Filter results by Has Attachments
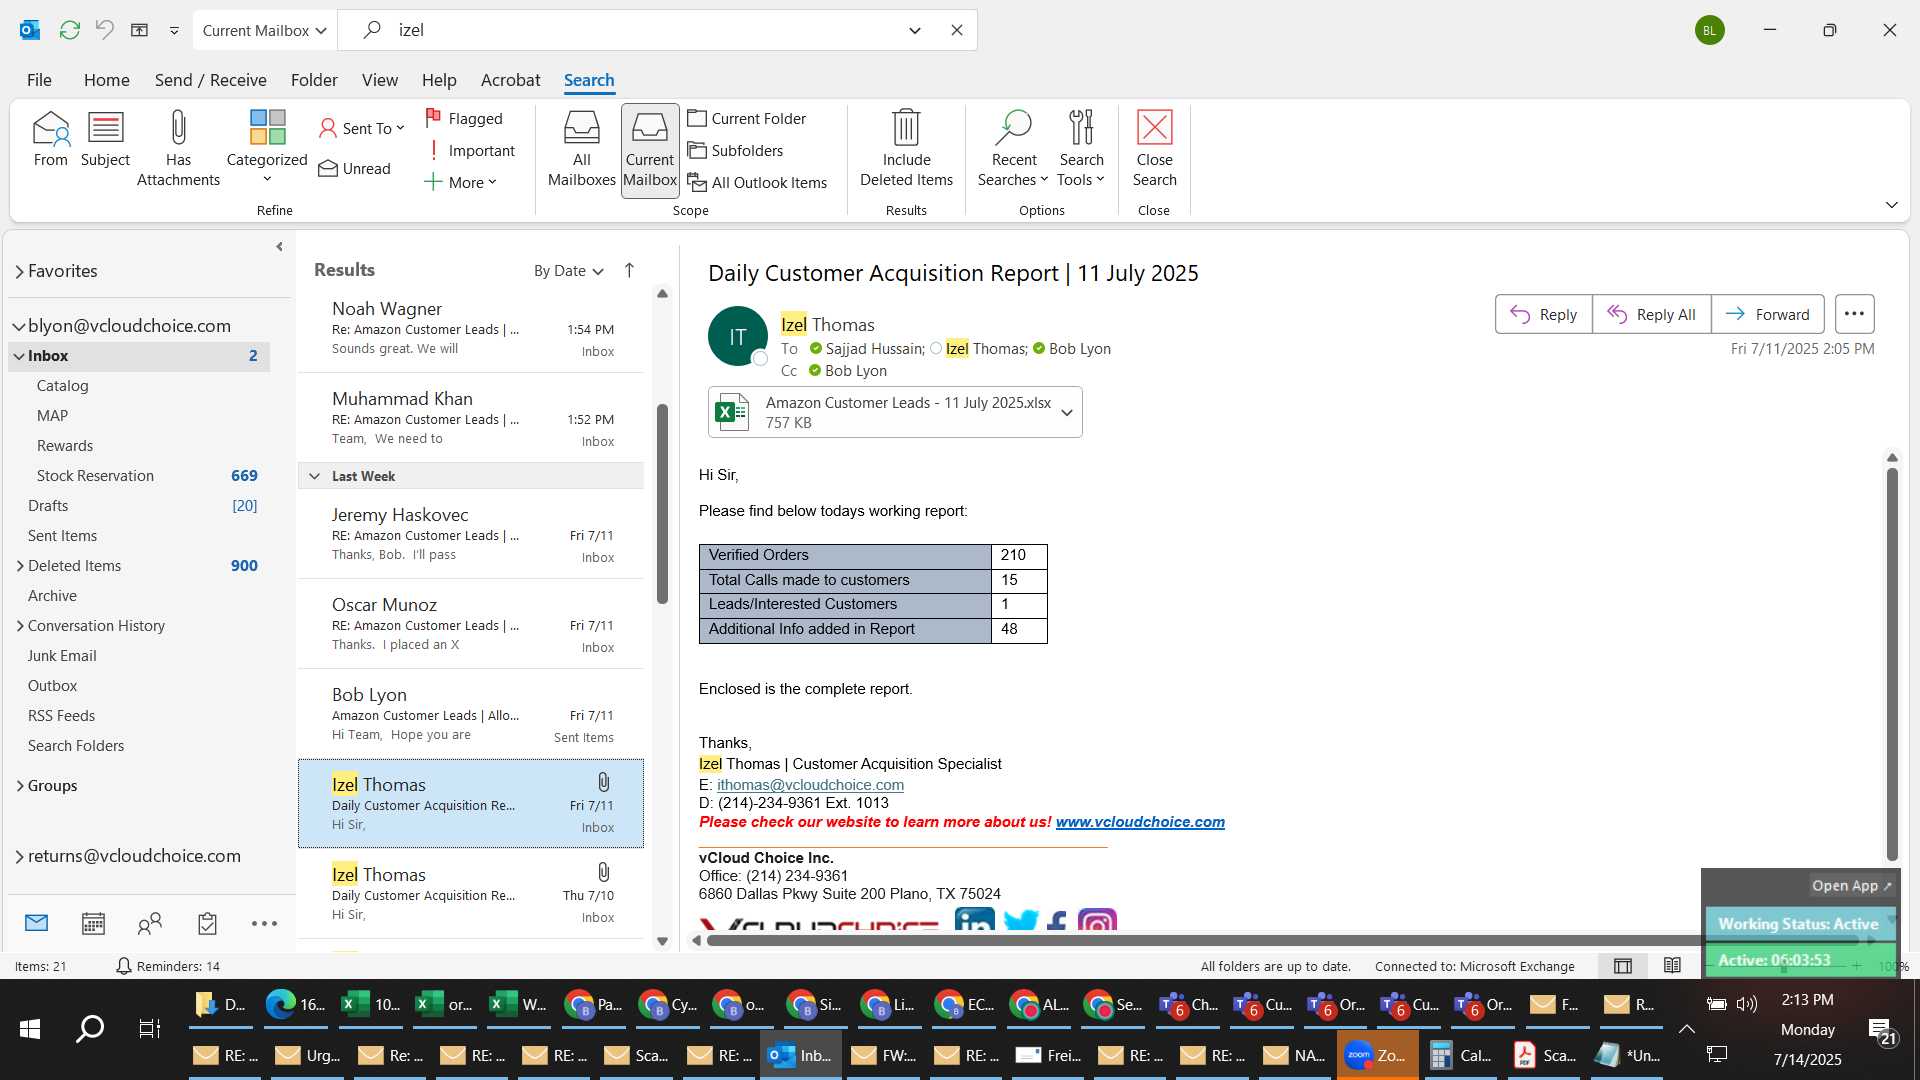 coord(178,150)
